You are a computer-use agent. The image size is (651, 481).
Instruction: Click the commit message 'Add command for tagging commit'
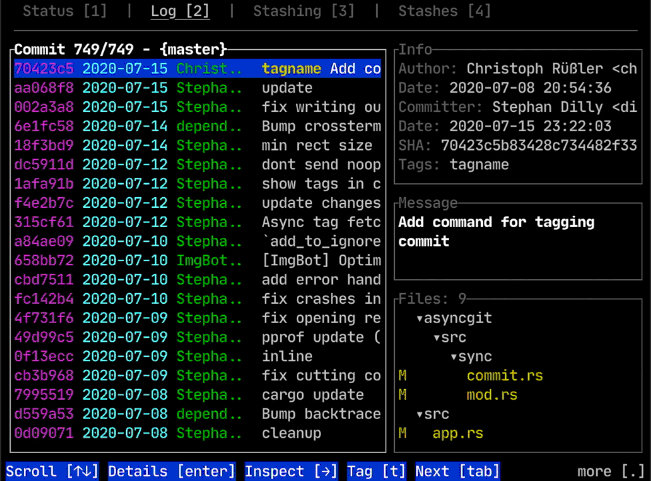[x=496, y=232]
